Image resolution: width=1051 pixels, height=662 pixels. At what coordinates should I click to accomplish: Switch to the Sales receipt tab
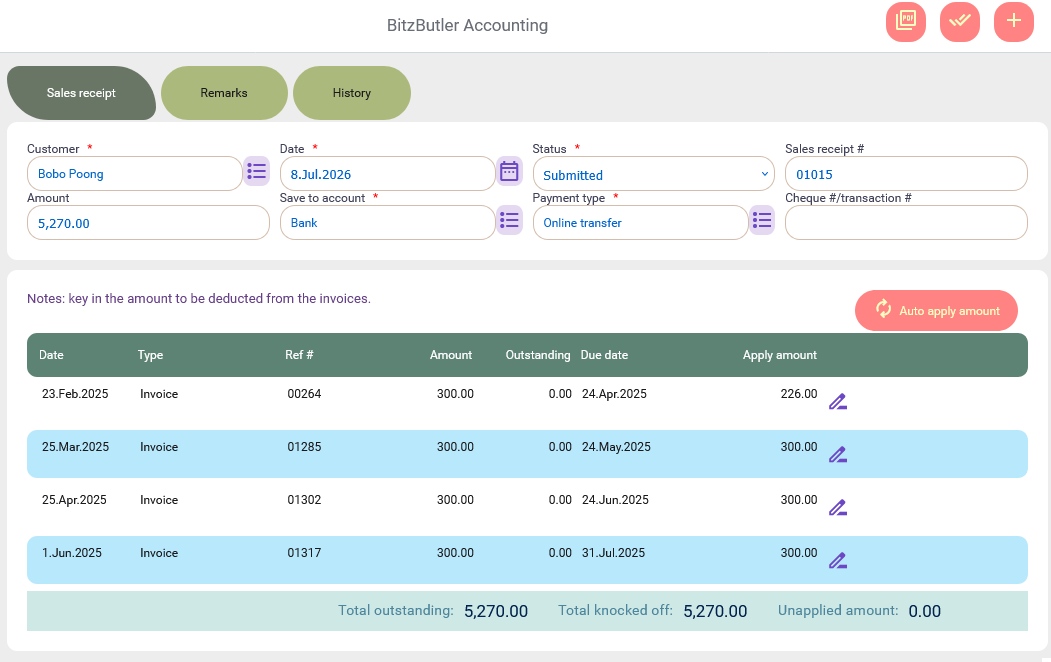(81, 93)
